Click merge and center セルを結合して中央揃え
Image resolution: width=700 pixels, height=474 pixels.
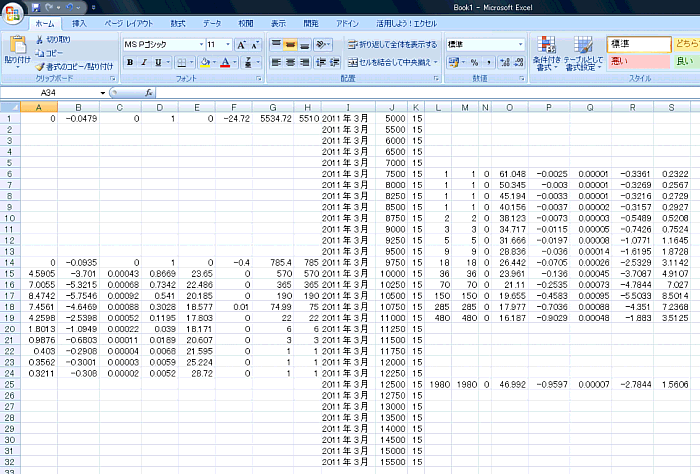(389, 62)
